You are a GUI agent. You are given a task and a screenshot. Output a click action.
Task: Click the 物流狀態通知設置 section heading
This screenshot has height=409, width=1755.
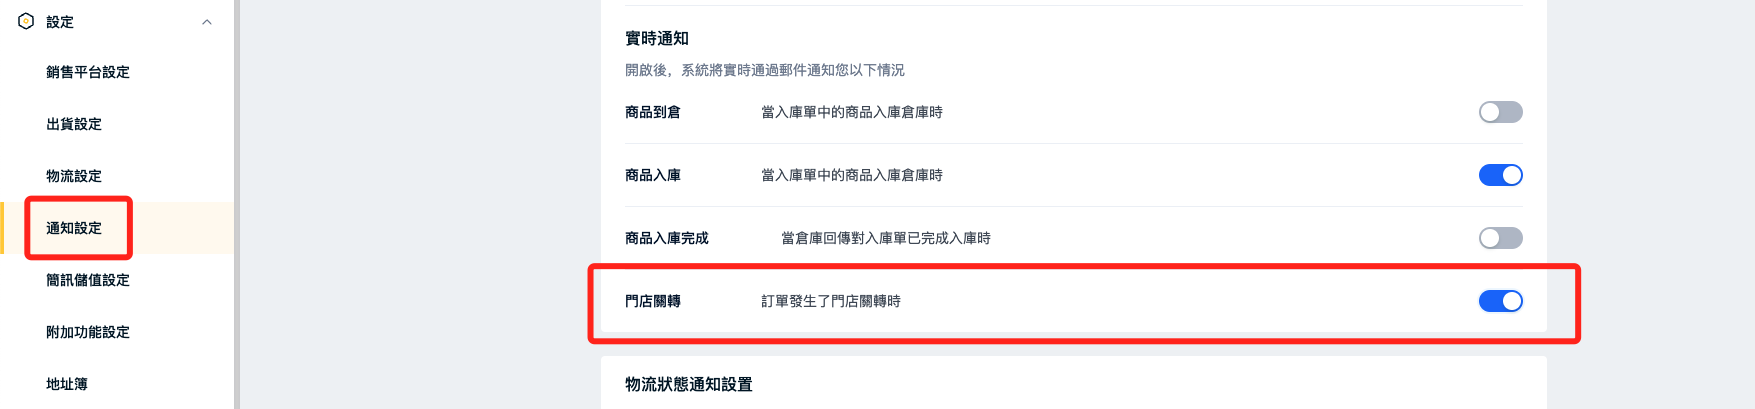(689, 384)
